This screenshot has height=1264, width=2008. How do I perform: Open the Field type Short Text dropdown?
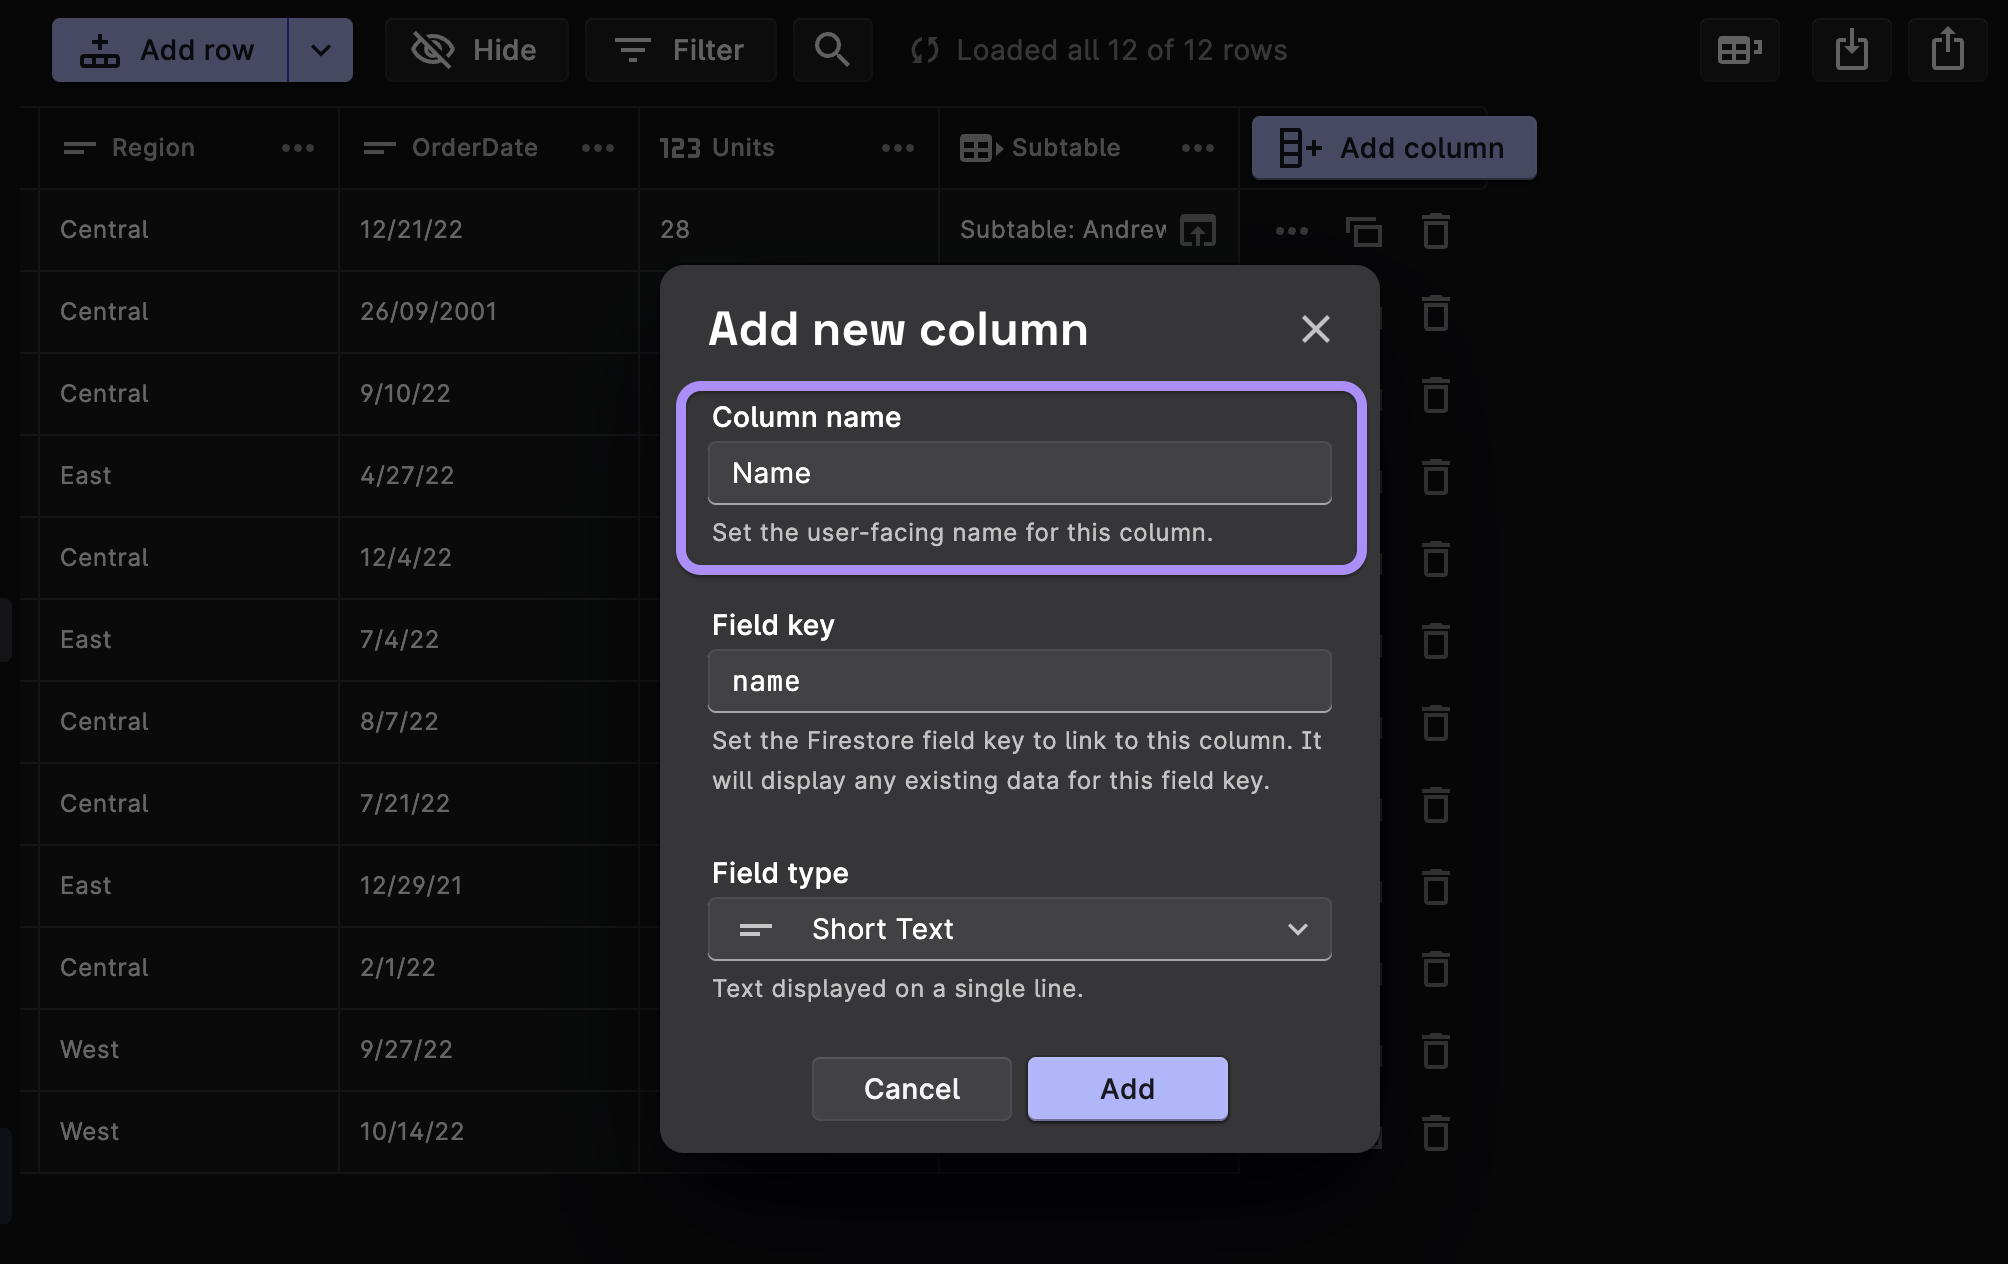[1019, 929]
